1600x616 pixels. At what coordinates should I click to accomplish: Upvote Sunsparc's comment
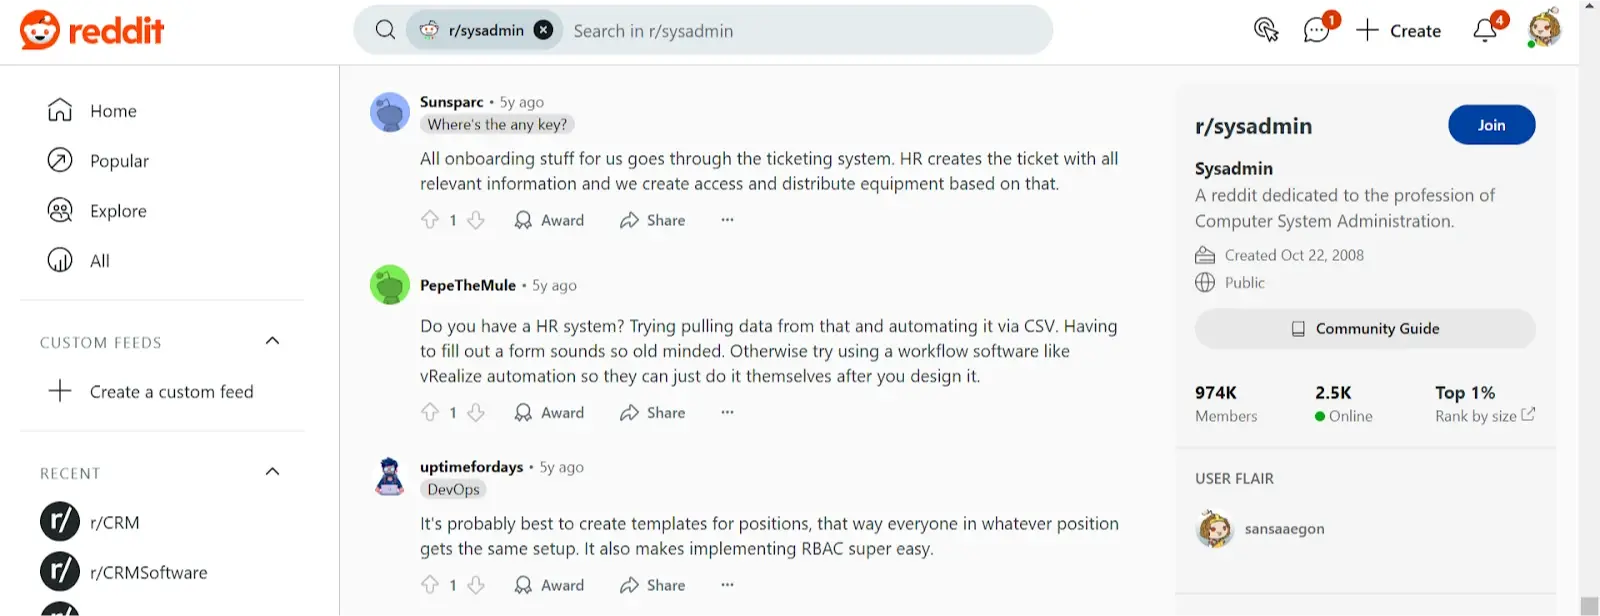pos(431,220)
